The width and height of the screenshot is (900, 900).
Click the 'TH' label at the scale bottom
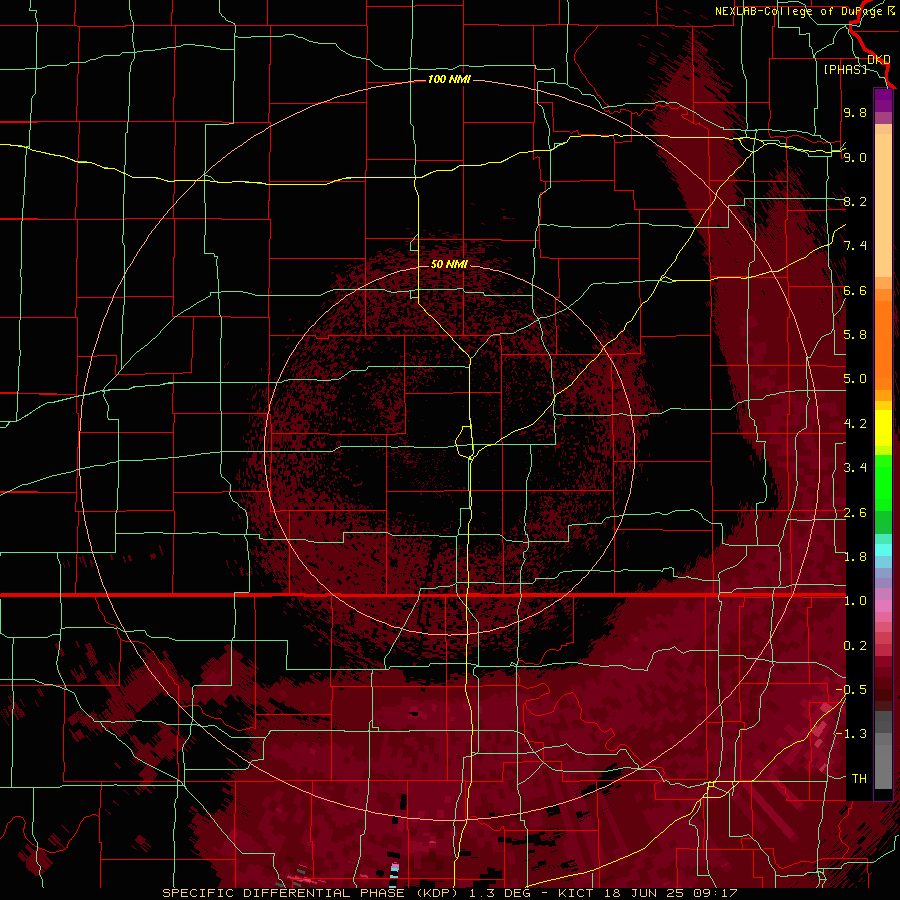pyautogui.click(x=859, y=779)
